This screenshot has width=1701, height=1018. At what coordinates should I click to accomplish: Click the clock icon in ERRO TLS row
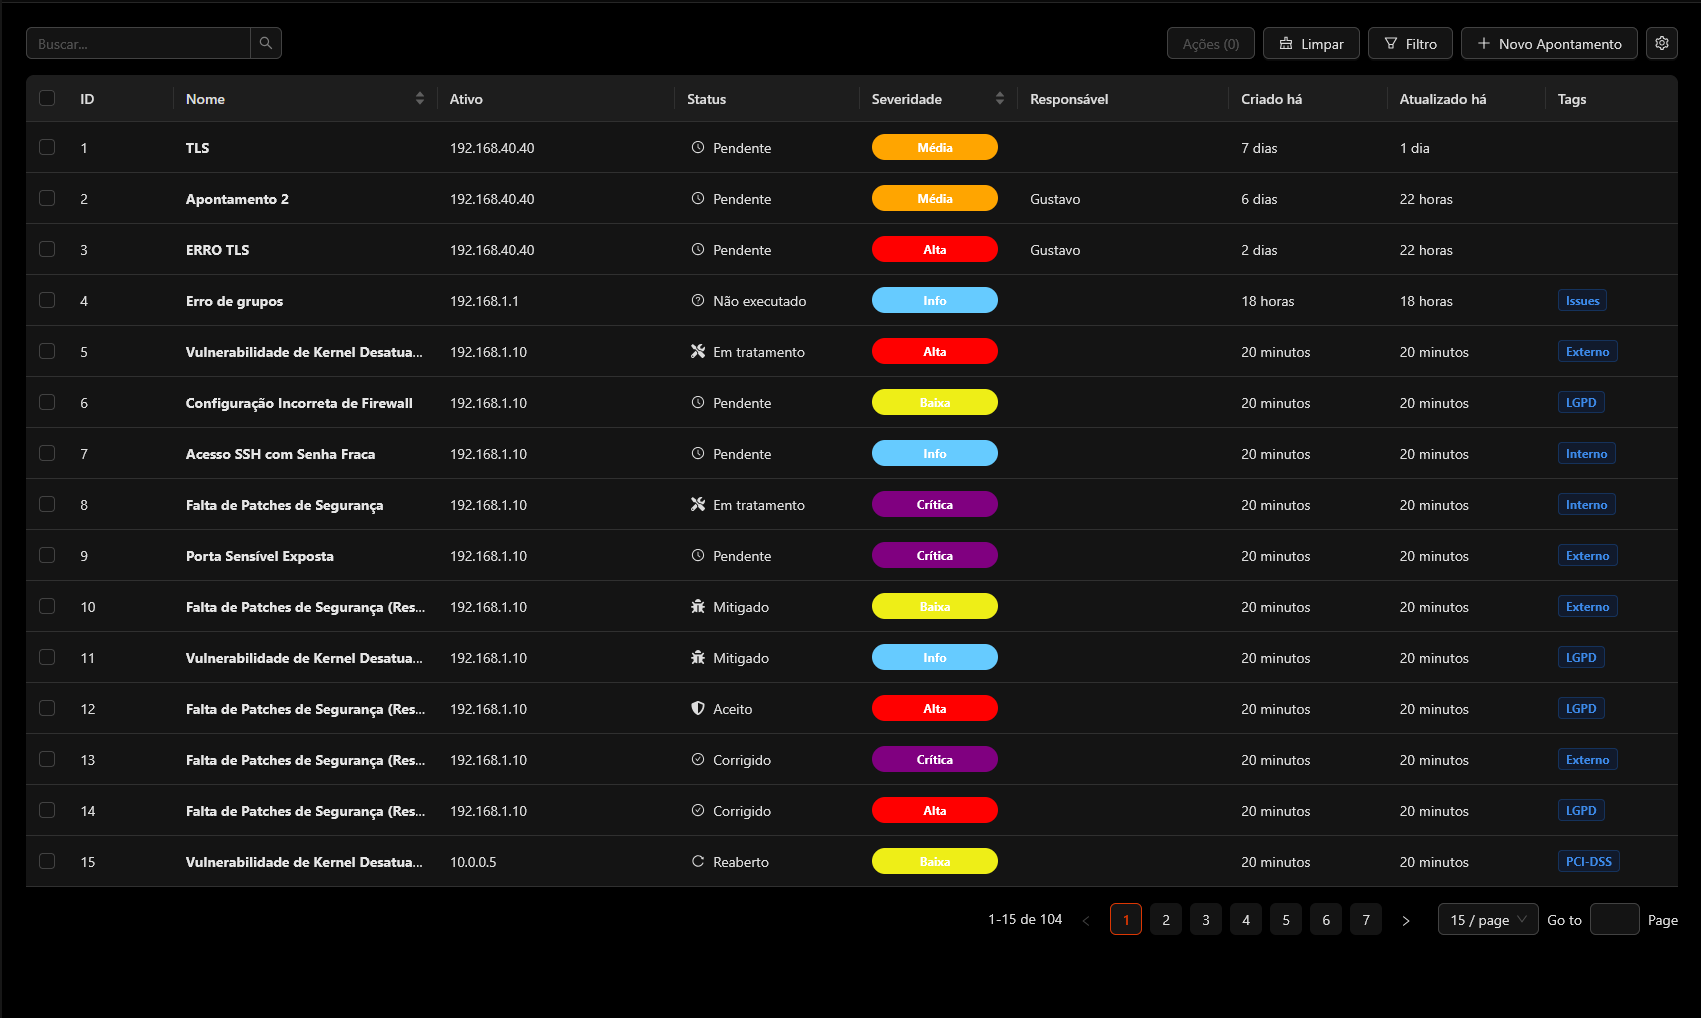tap(698, 249)
